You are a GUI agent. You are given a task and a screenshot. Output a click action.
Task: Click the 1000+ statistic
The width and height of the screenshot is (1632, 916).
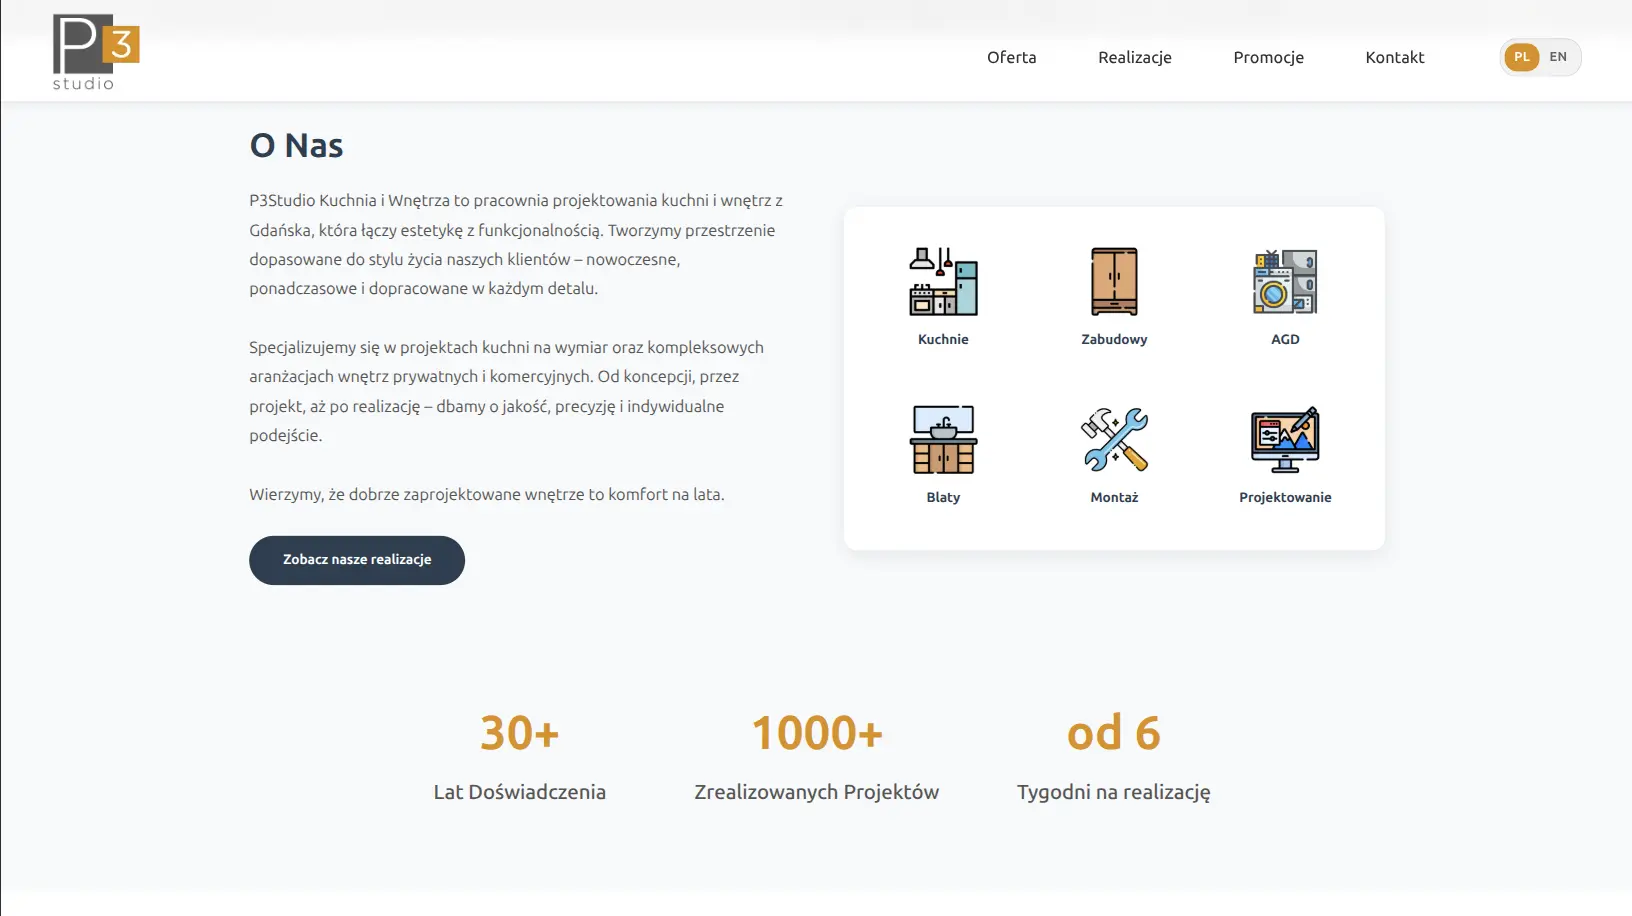click(x=817, y=733)
